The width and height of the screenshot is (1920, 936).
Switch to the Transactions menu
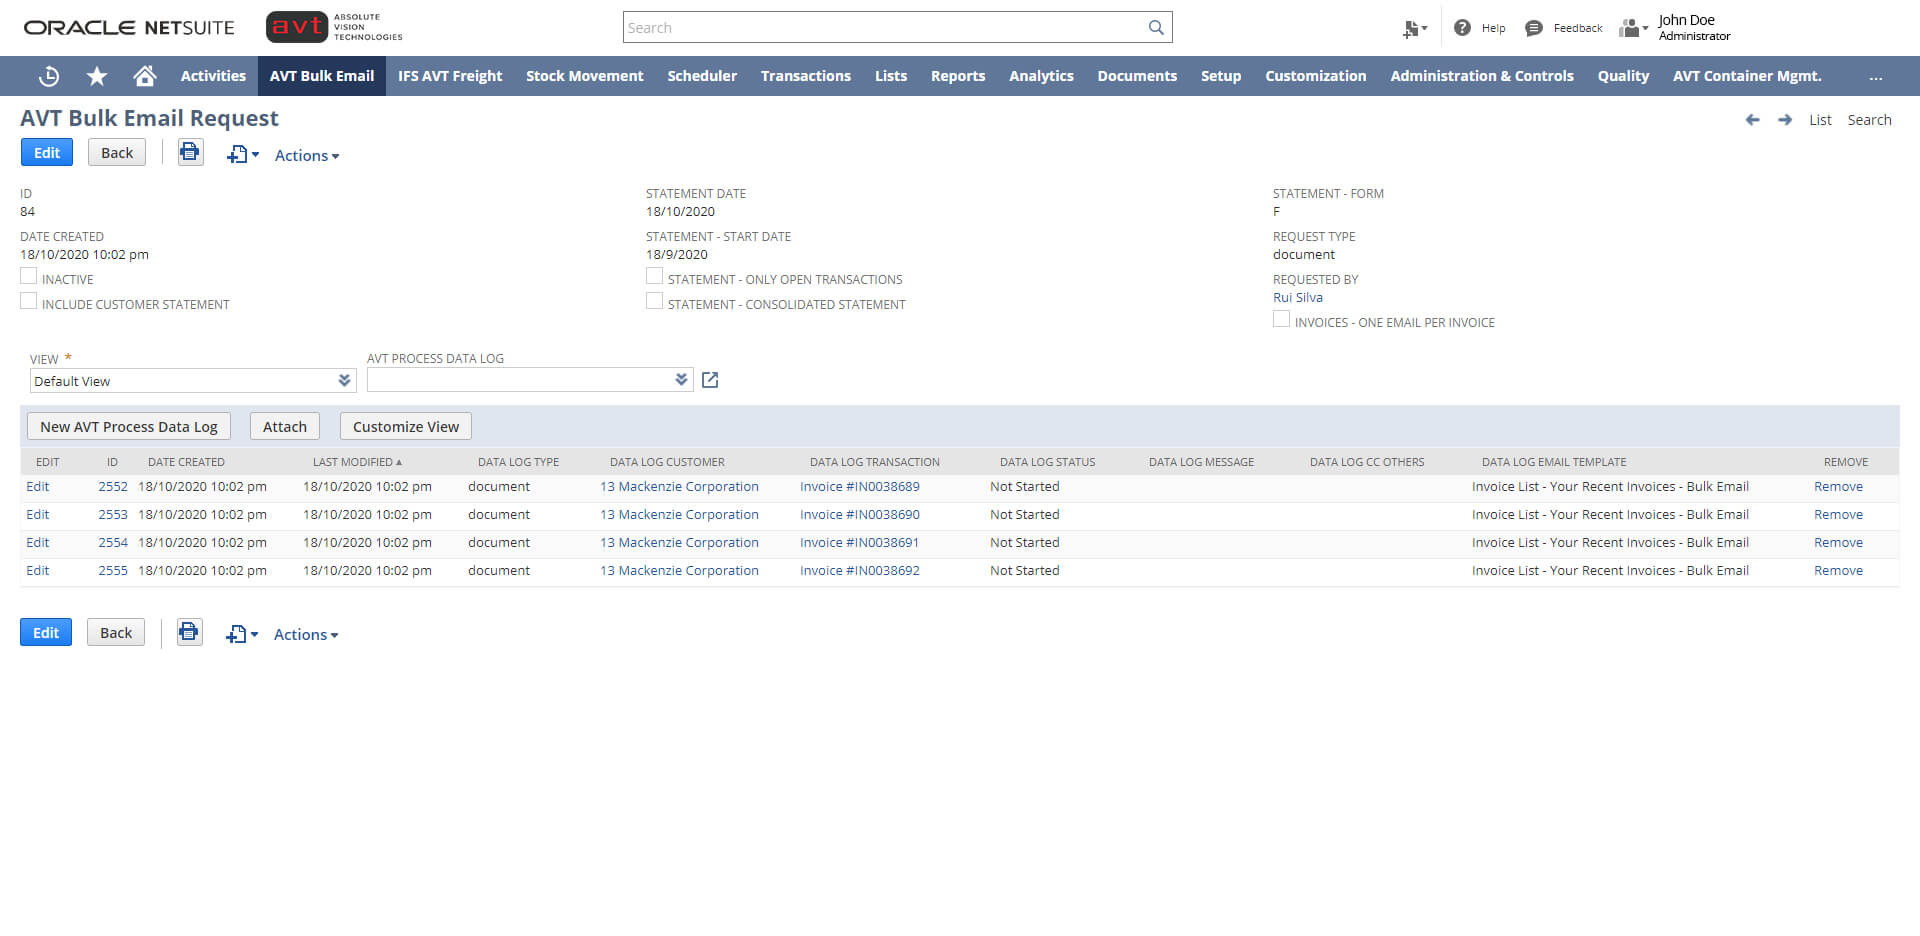[x=805, y=75]
